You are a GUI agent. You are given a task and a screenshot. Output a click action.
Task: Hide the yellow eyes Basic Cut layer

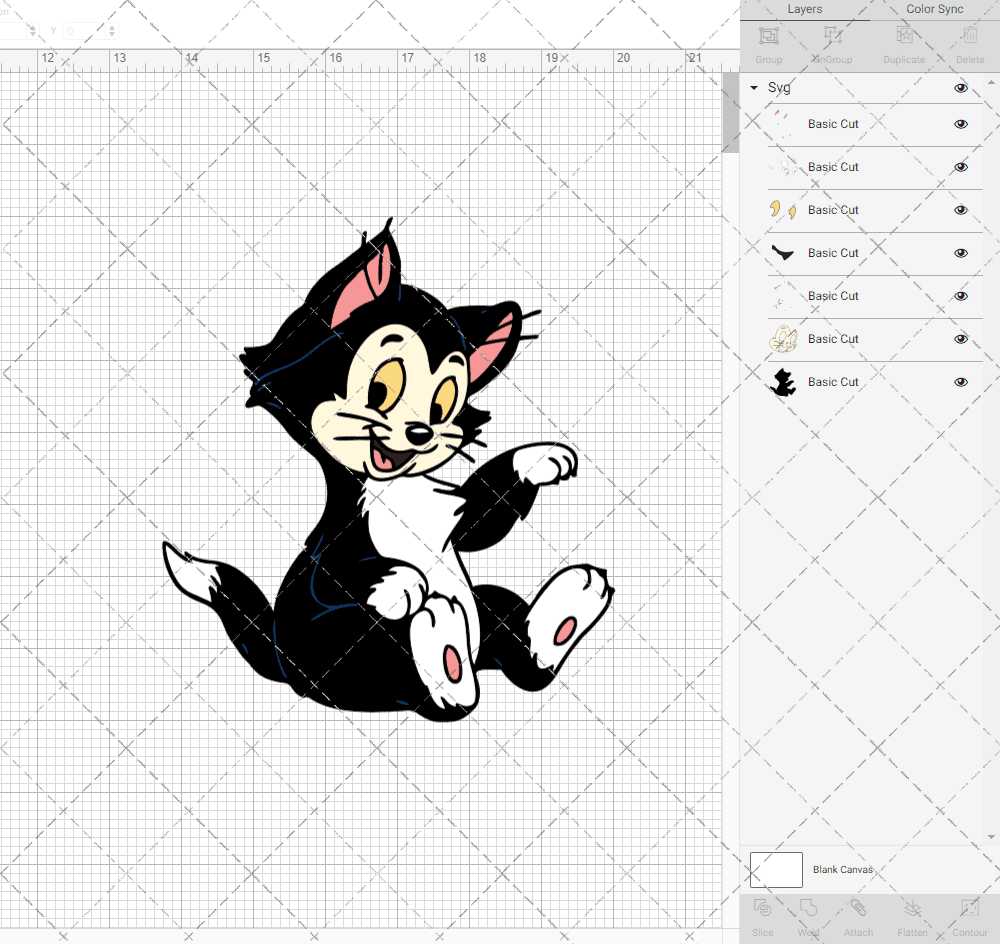(961, 210)
